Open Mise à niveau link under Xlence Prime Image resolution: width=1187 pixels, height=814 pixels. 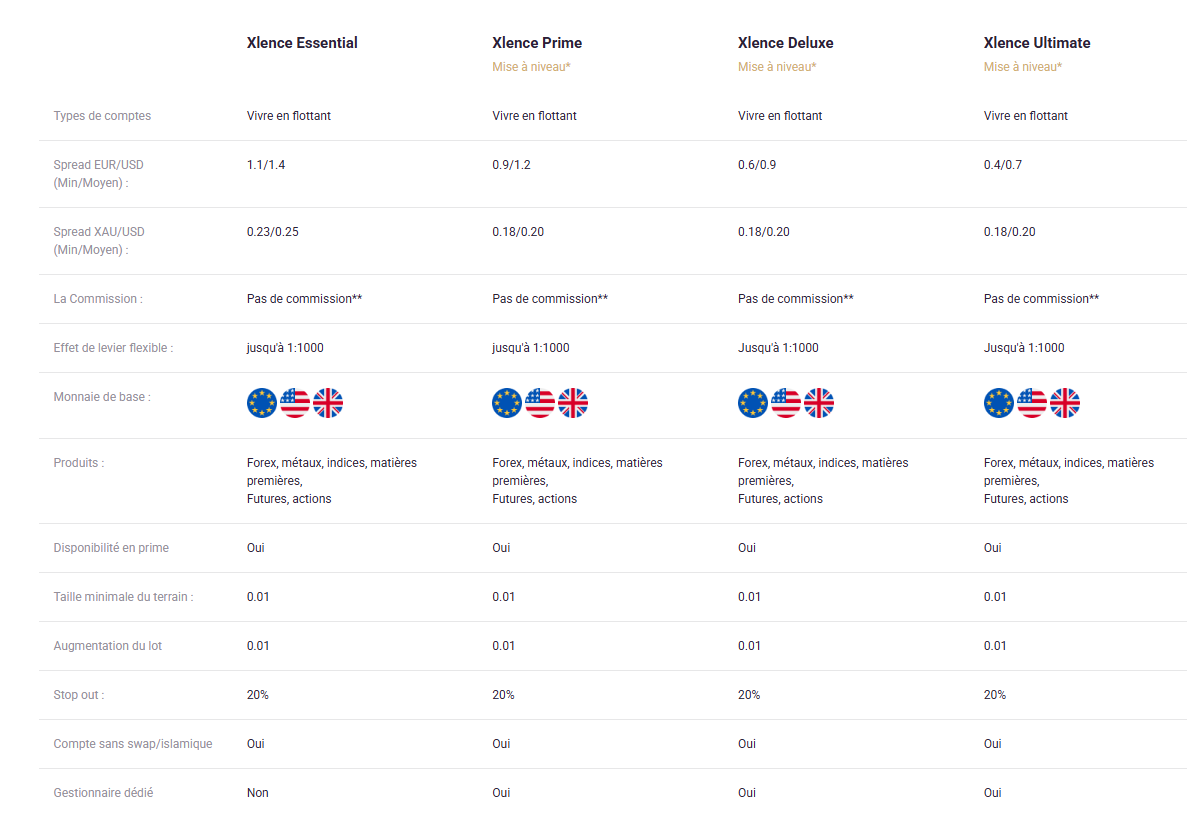tap(531, 67)
